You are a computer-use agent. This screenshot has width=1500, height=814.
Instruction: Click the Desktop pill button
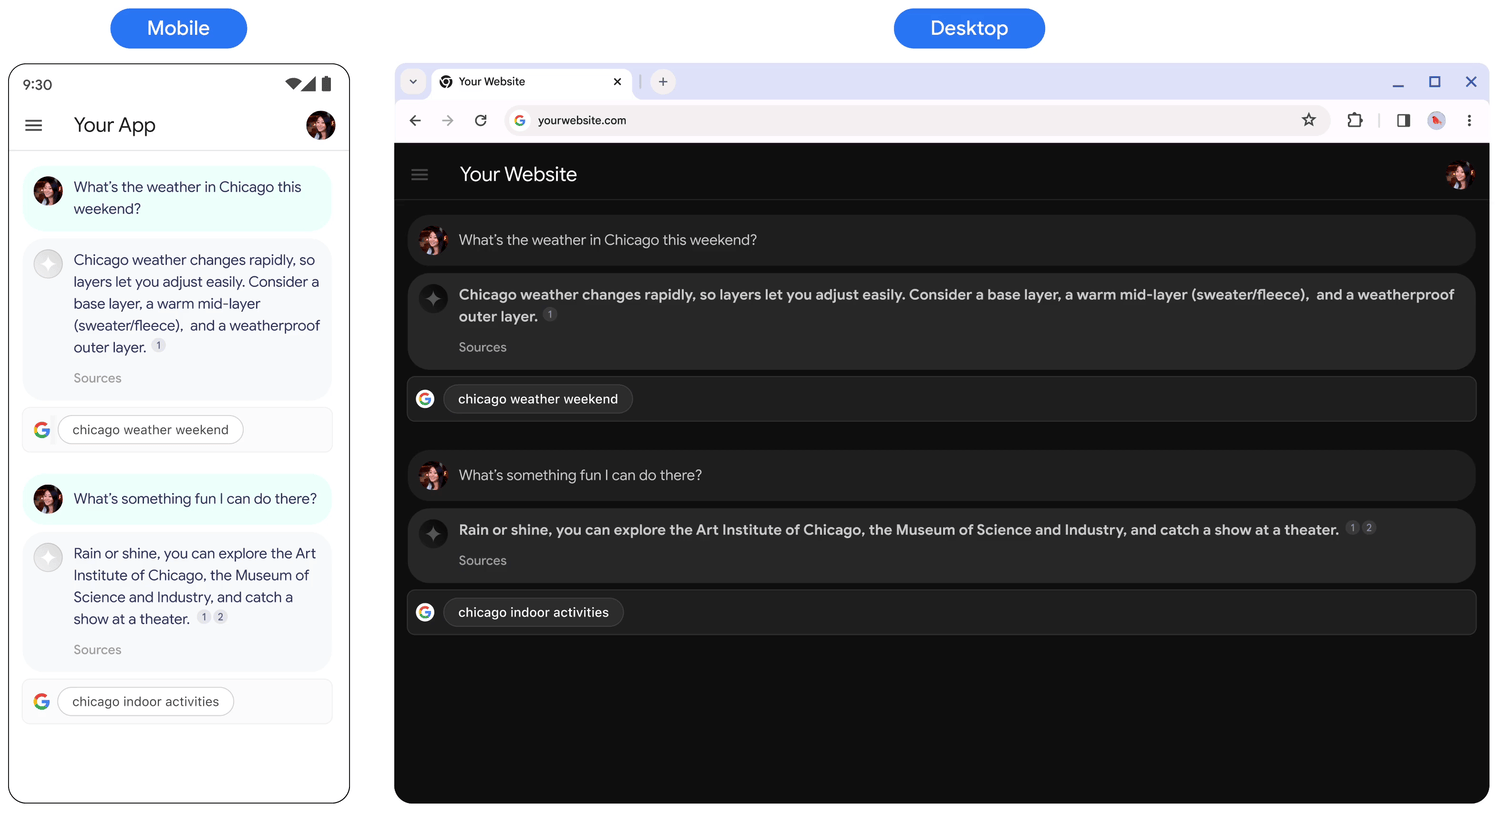969,28
